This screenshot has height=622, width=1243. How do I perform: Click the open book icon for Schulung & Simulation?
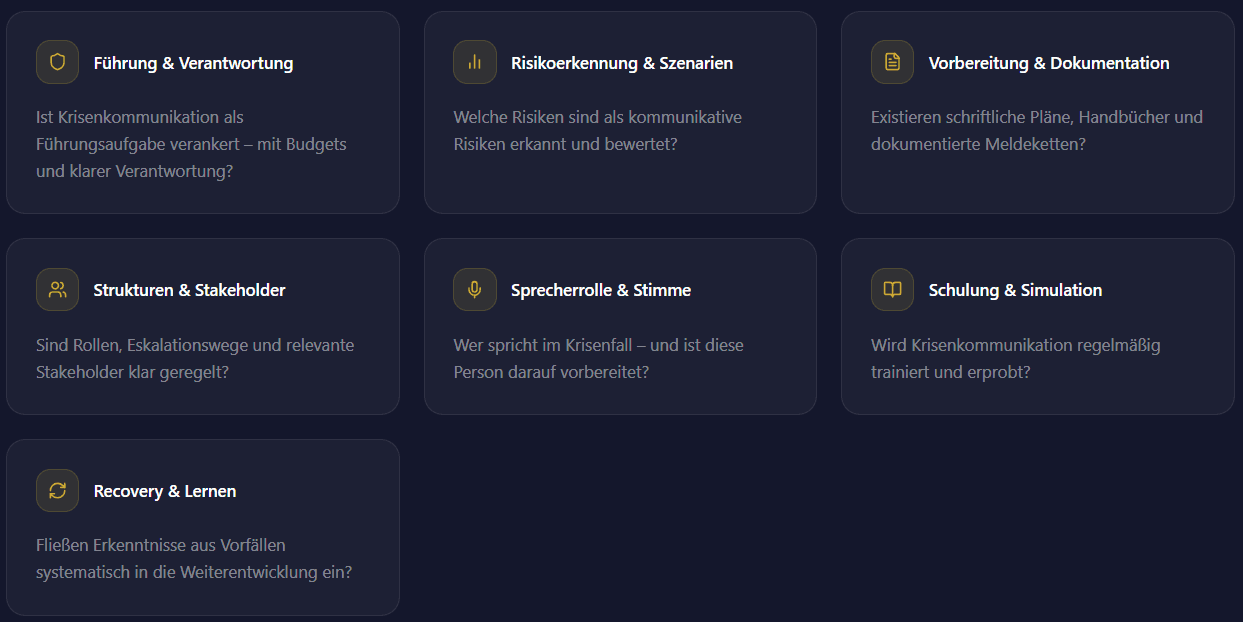click(892, 290)
